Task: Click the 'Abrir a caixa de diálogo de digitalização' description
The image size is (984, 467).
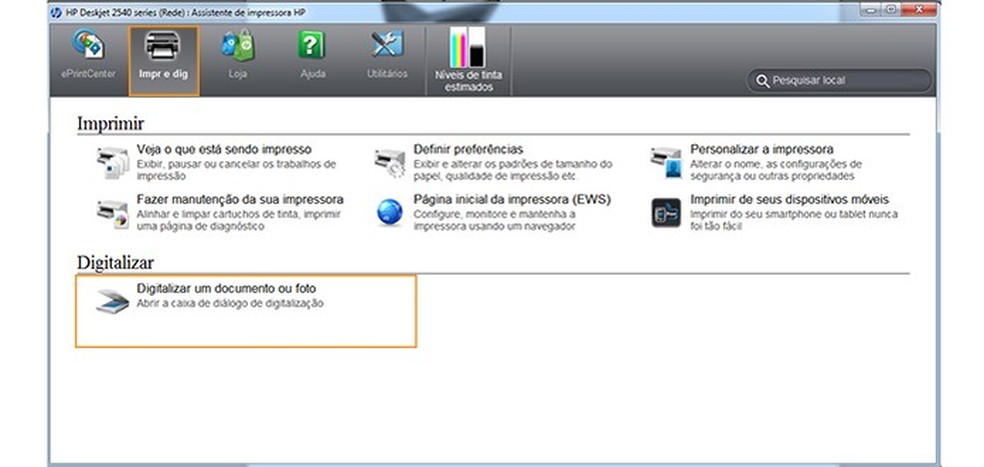Action: (230, 304)
